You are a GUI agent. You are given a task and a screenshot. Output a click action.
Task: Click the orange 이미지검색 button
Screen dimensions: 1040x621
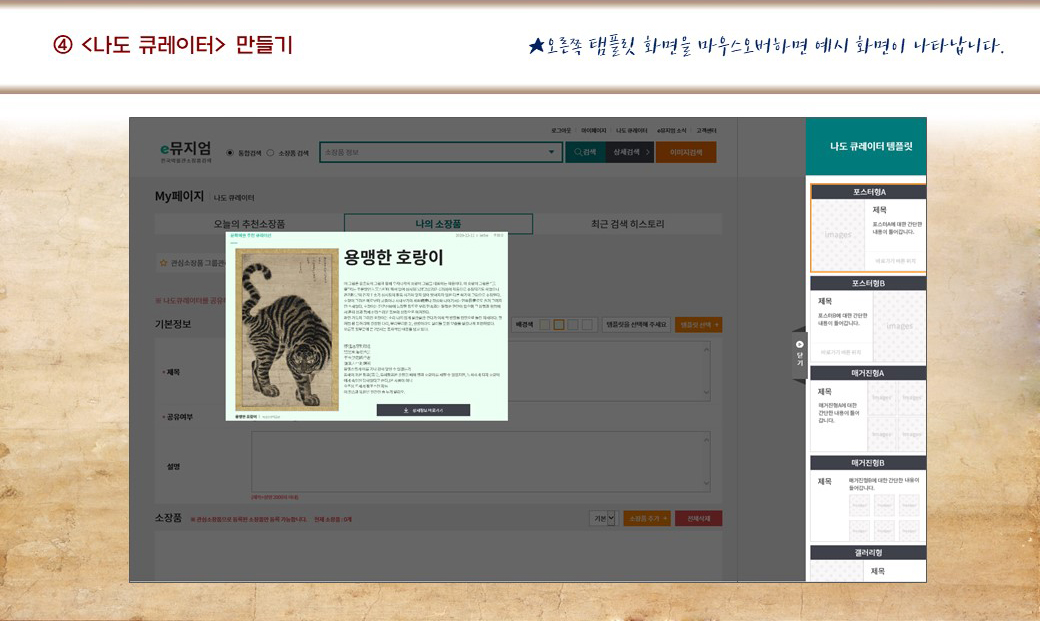(686, 152)
